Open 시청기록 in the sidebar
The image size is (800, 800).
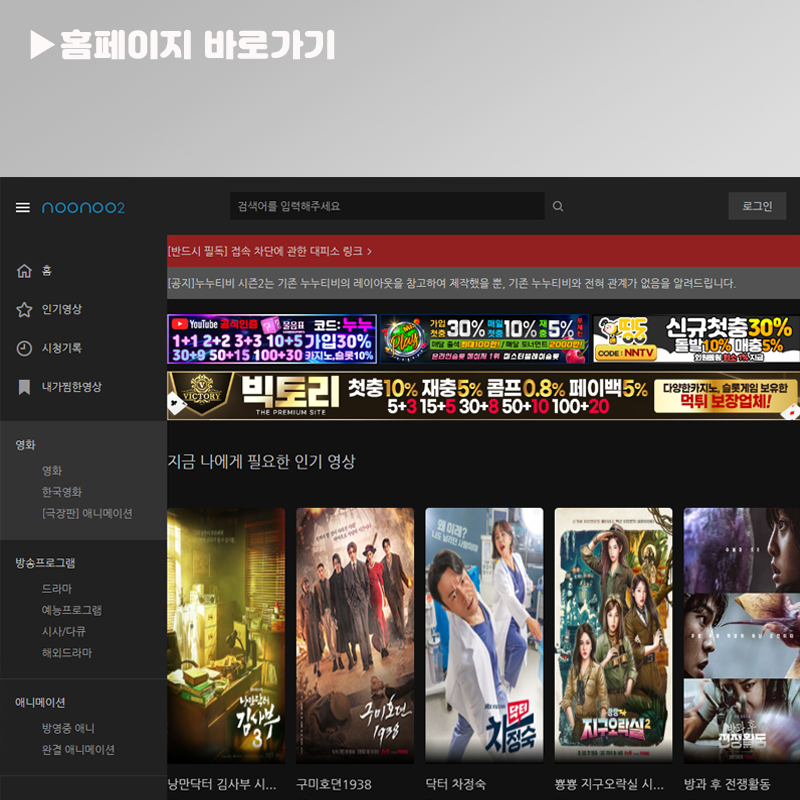[x=62, y=348]
